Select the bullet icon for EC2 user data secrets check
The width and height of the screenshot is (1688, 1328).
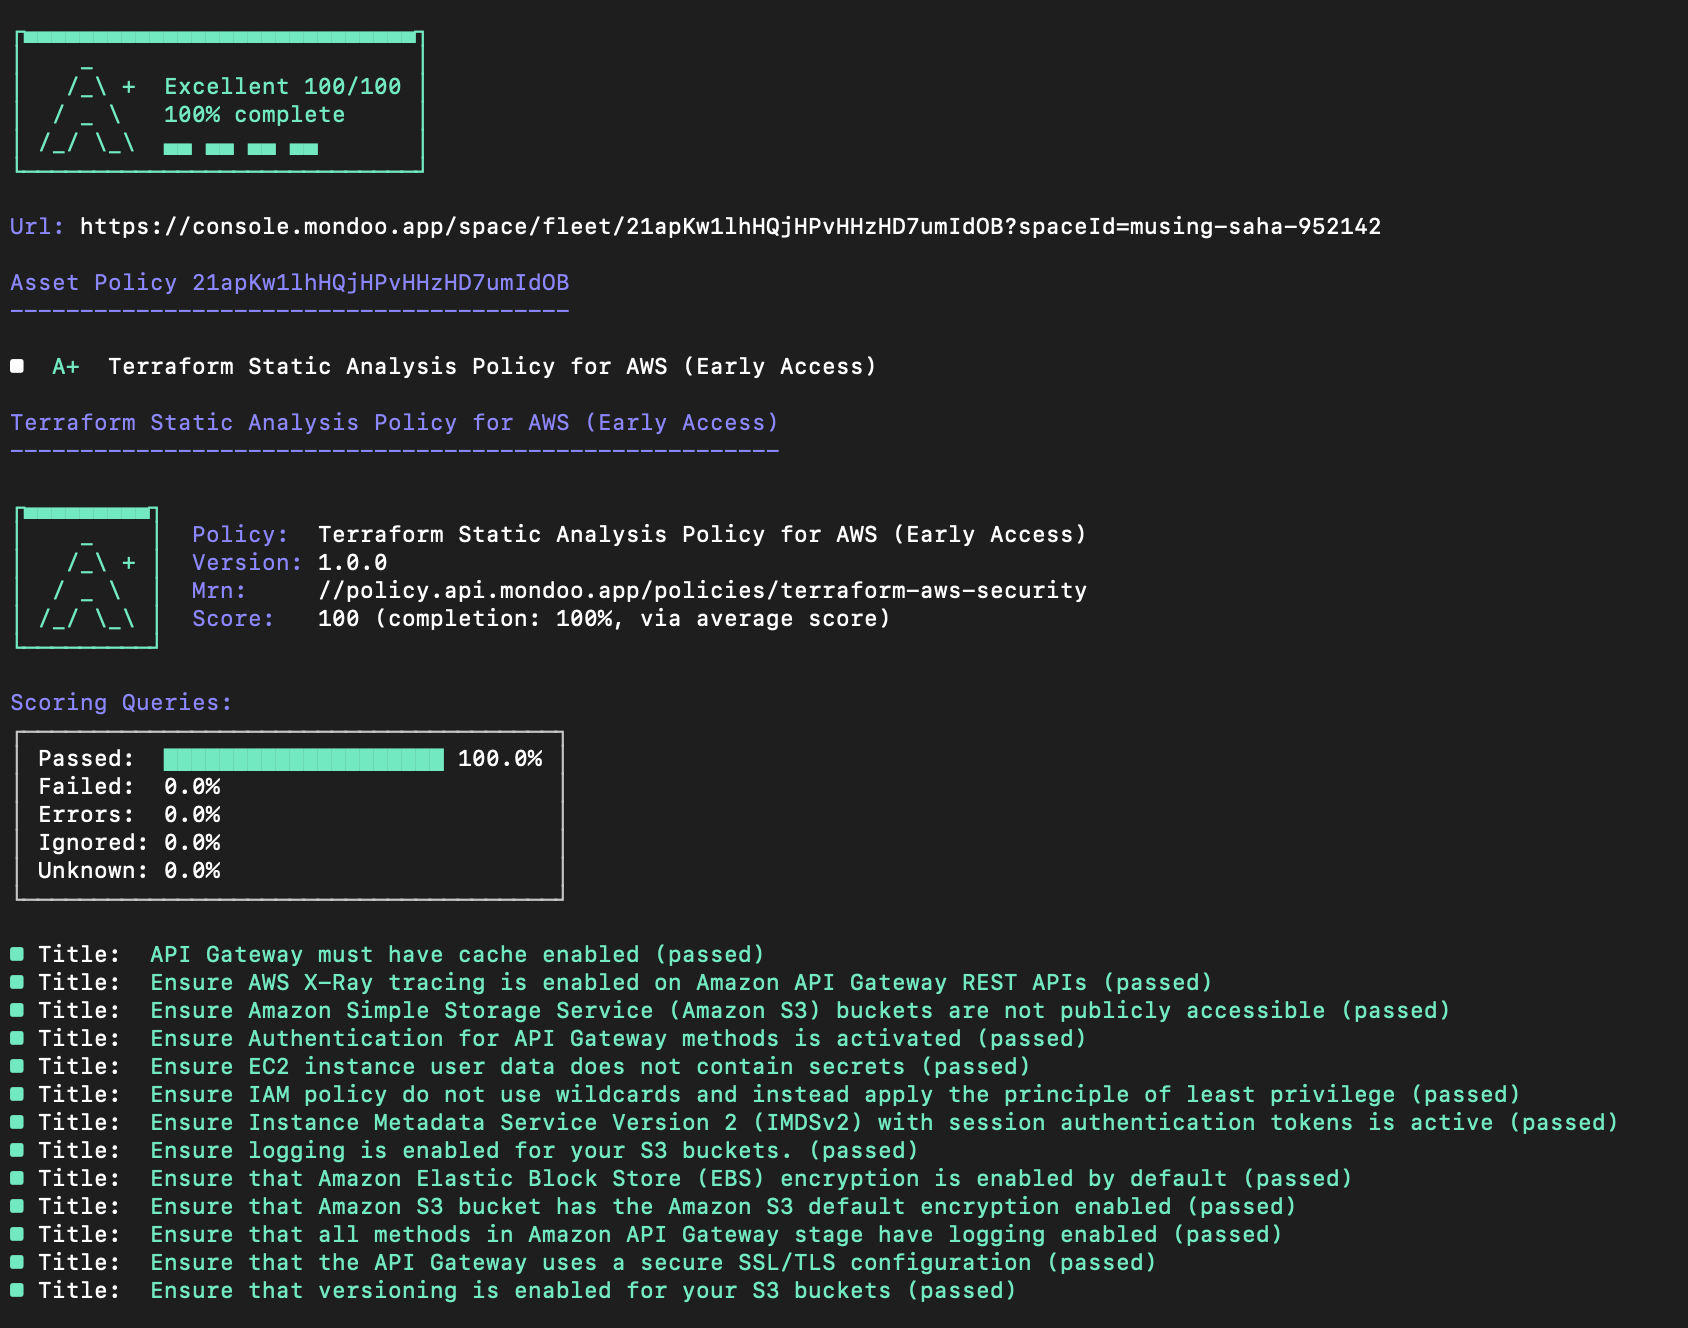coord(17,1066)
